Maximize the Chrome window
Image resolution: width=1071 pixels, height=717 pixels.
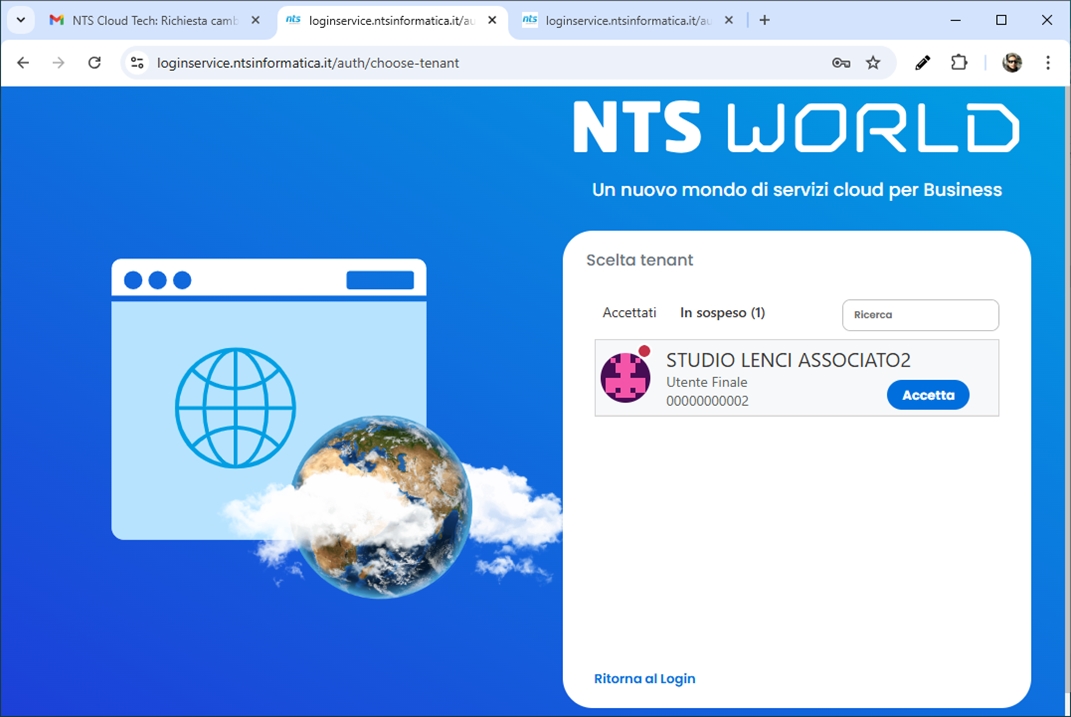1001,20
